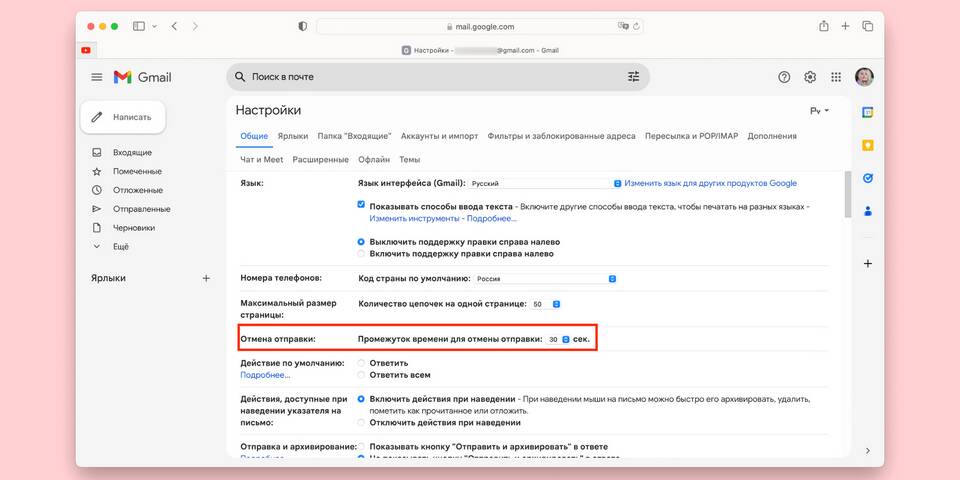Click the mail.google.com address bar
Image resolution: width=960 pixels, height=480 pixels.
(x=480, y=26)
